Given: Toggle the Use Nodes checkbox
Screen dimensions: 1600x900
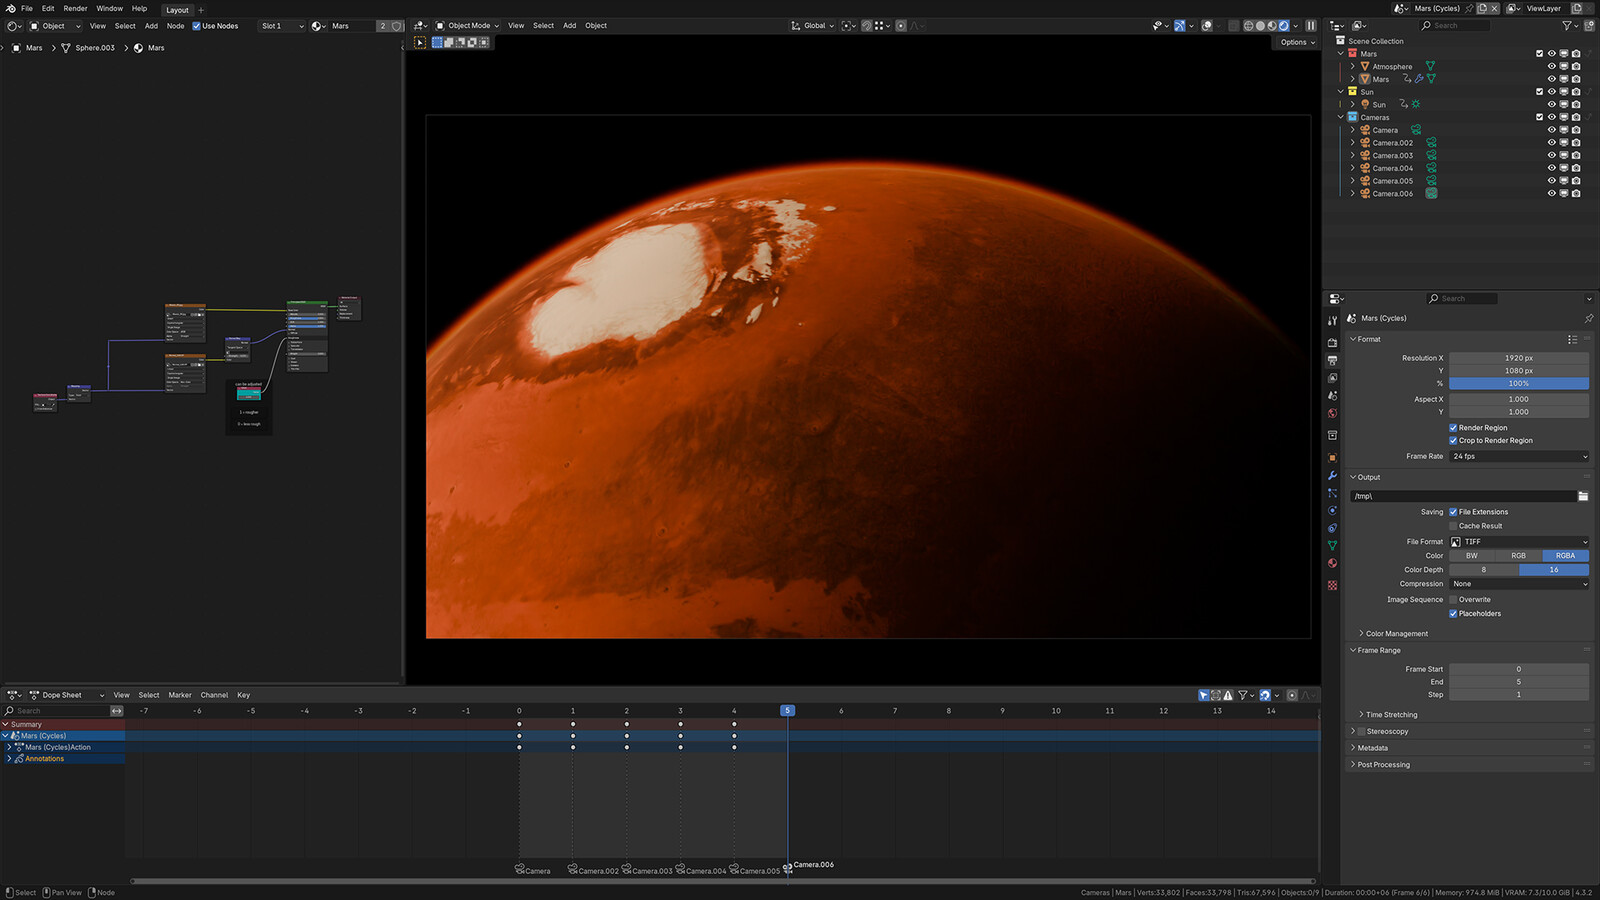Looking at the screenshot, I should coord(197,26).
